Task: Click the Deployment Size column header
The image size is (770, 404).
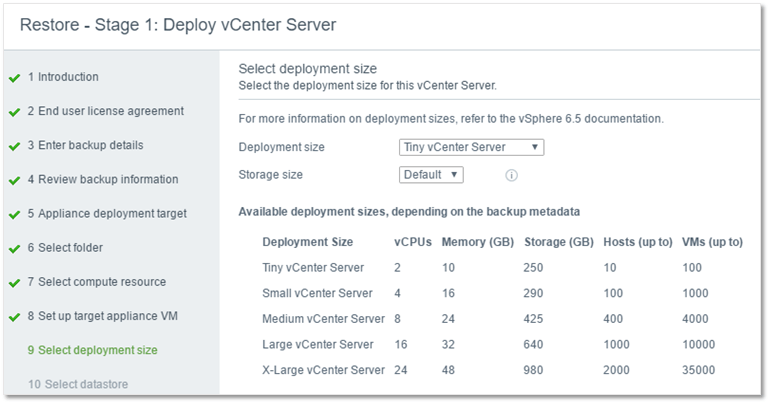Action: point(308,242)
